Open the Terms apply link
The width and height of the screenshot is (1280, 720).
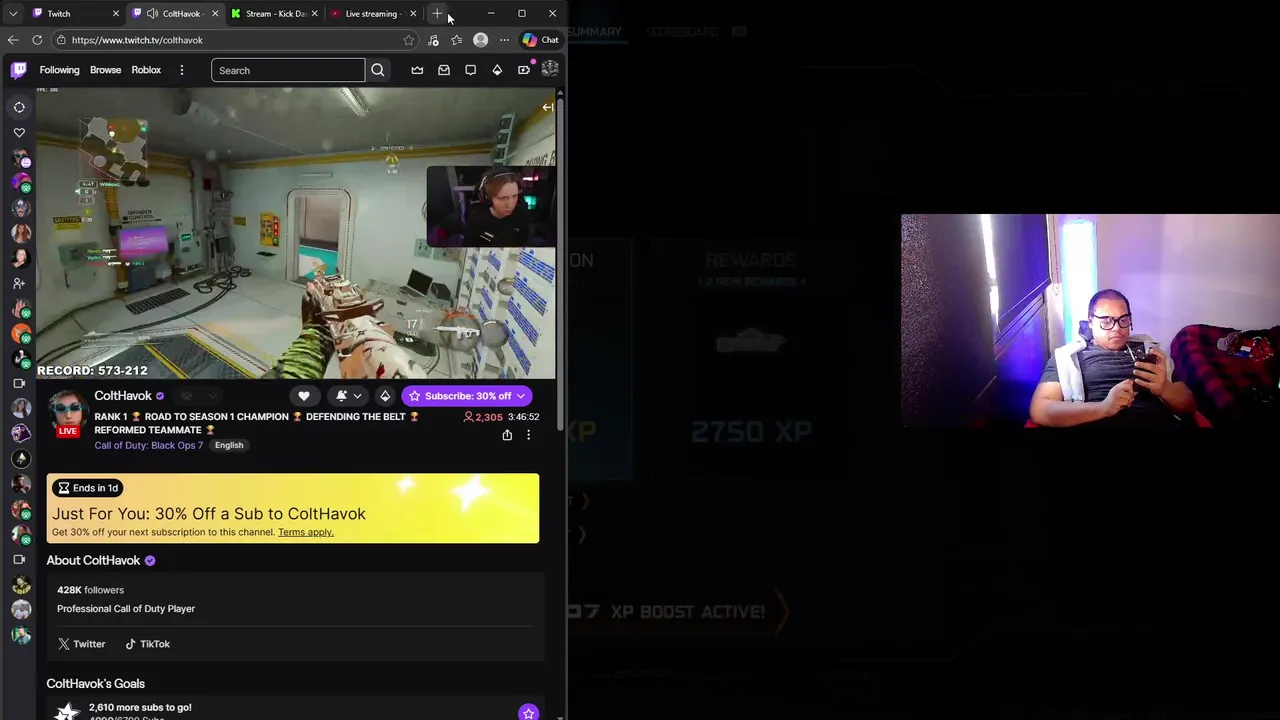click(x=305, y=532)
